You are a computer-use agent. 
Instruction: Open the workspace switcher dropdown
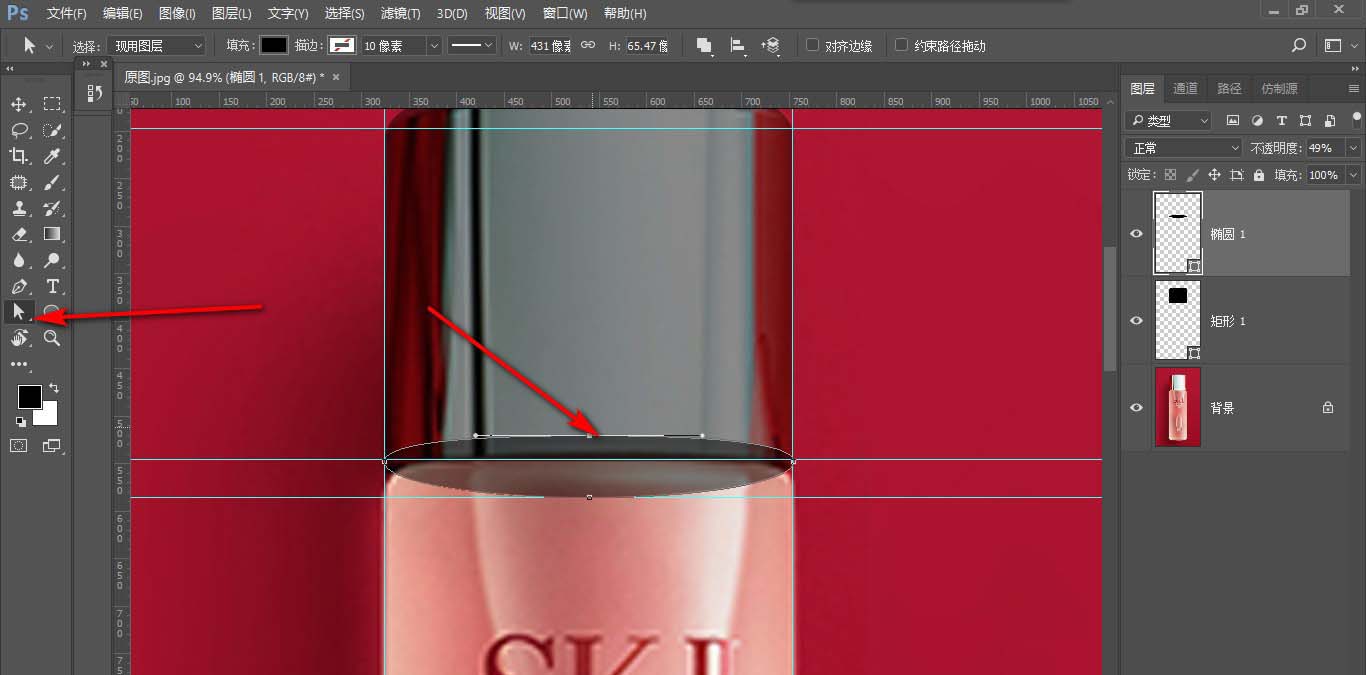[x=1335, y=45]
